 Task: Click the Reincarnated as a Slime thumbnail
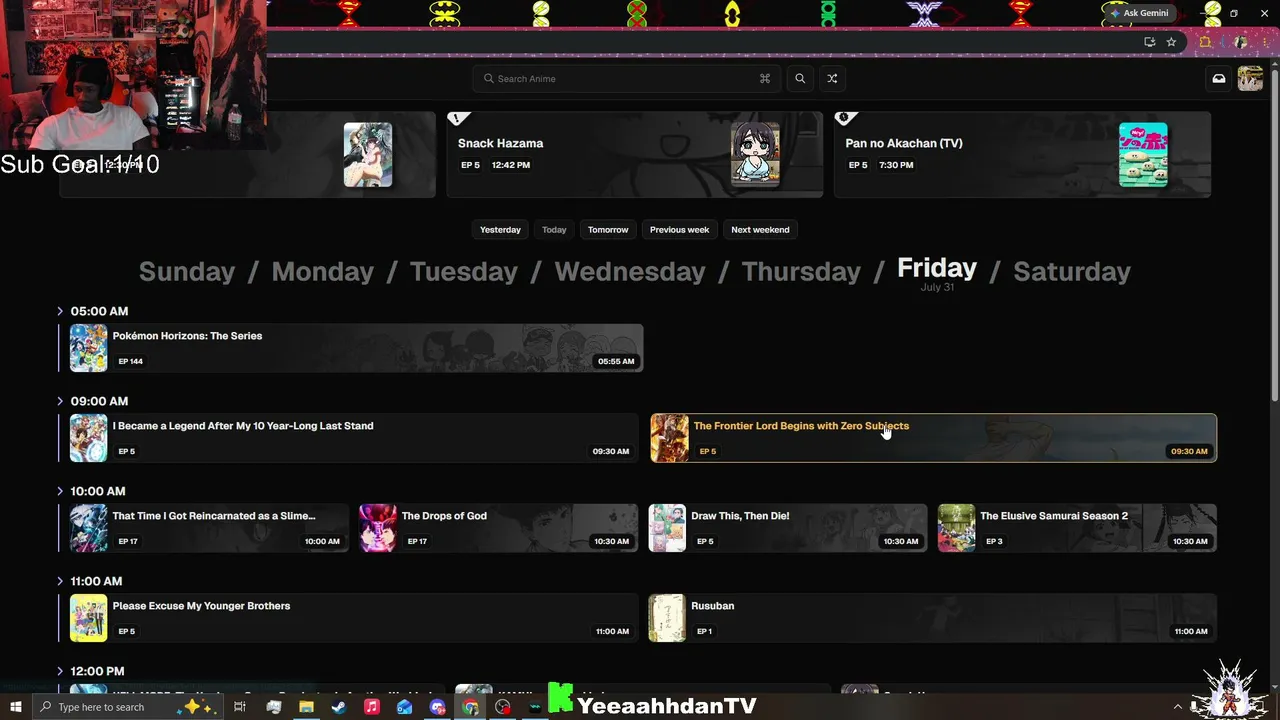click(x=88, y=528)
